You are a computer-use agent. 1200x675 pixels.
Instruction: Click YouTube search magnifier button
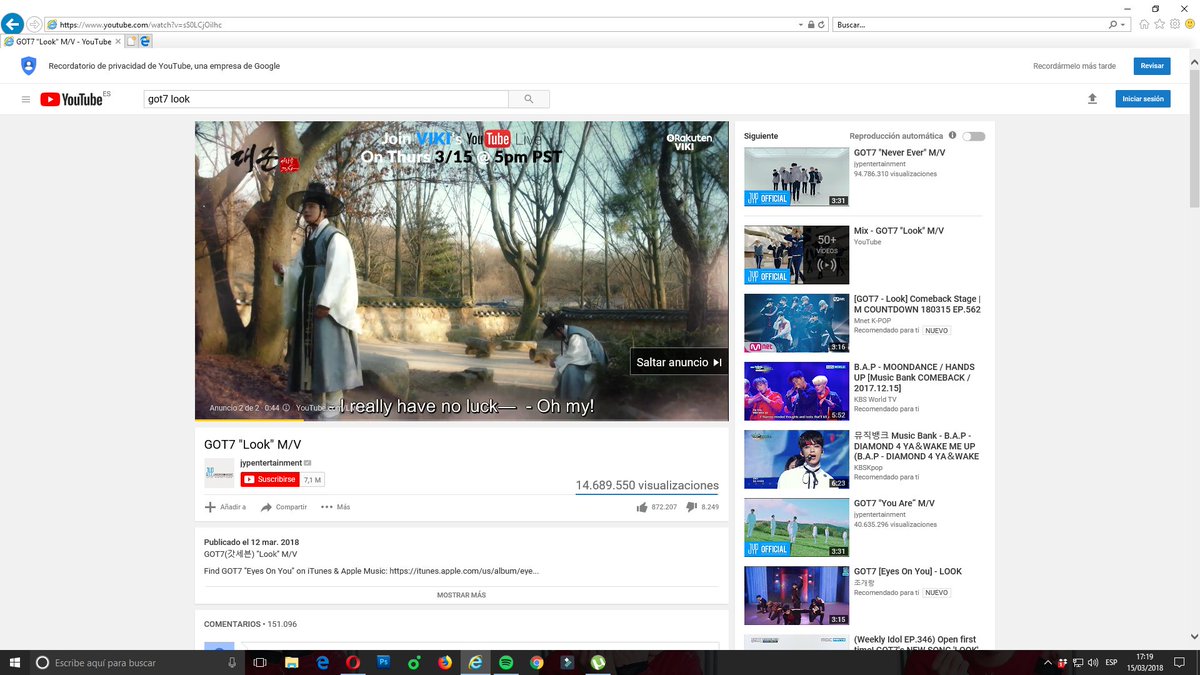pyautogui.click(x=529, y=99)
